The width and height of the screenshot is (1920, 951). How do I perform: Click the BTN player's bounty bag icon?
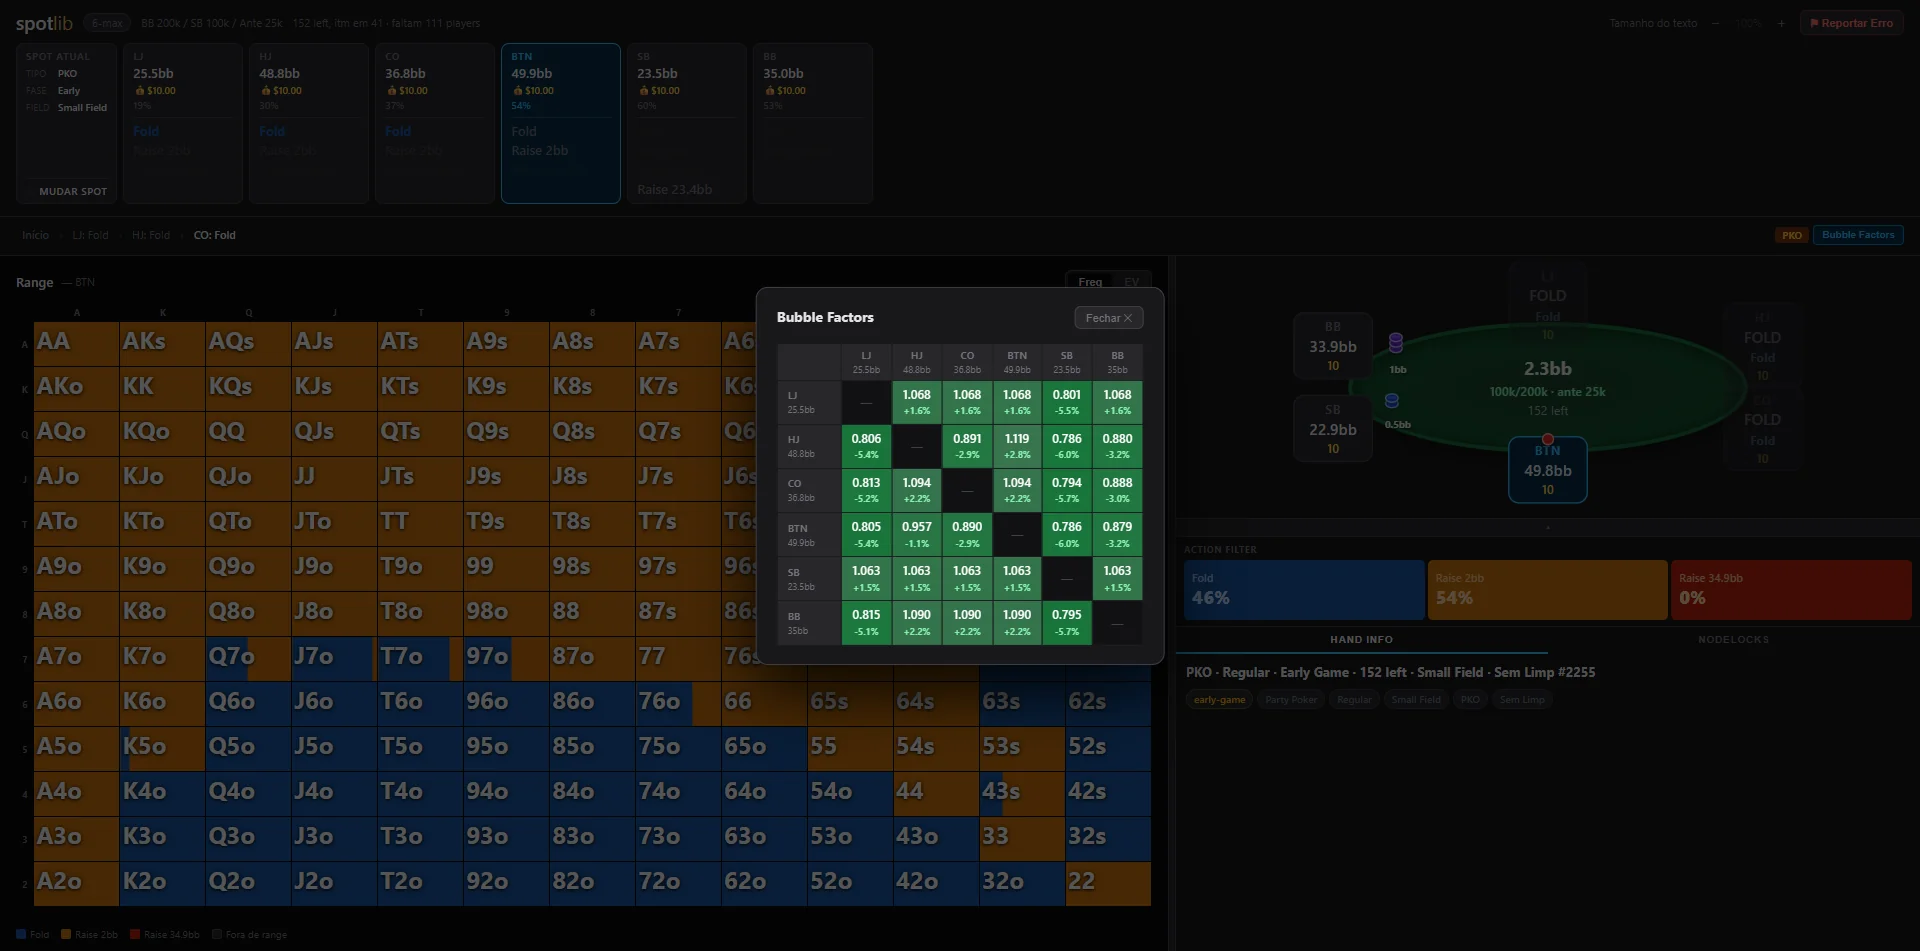(x=518, y=91)
